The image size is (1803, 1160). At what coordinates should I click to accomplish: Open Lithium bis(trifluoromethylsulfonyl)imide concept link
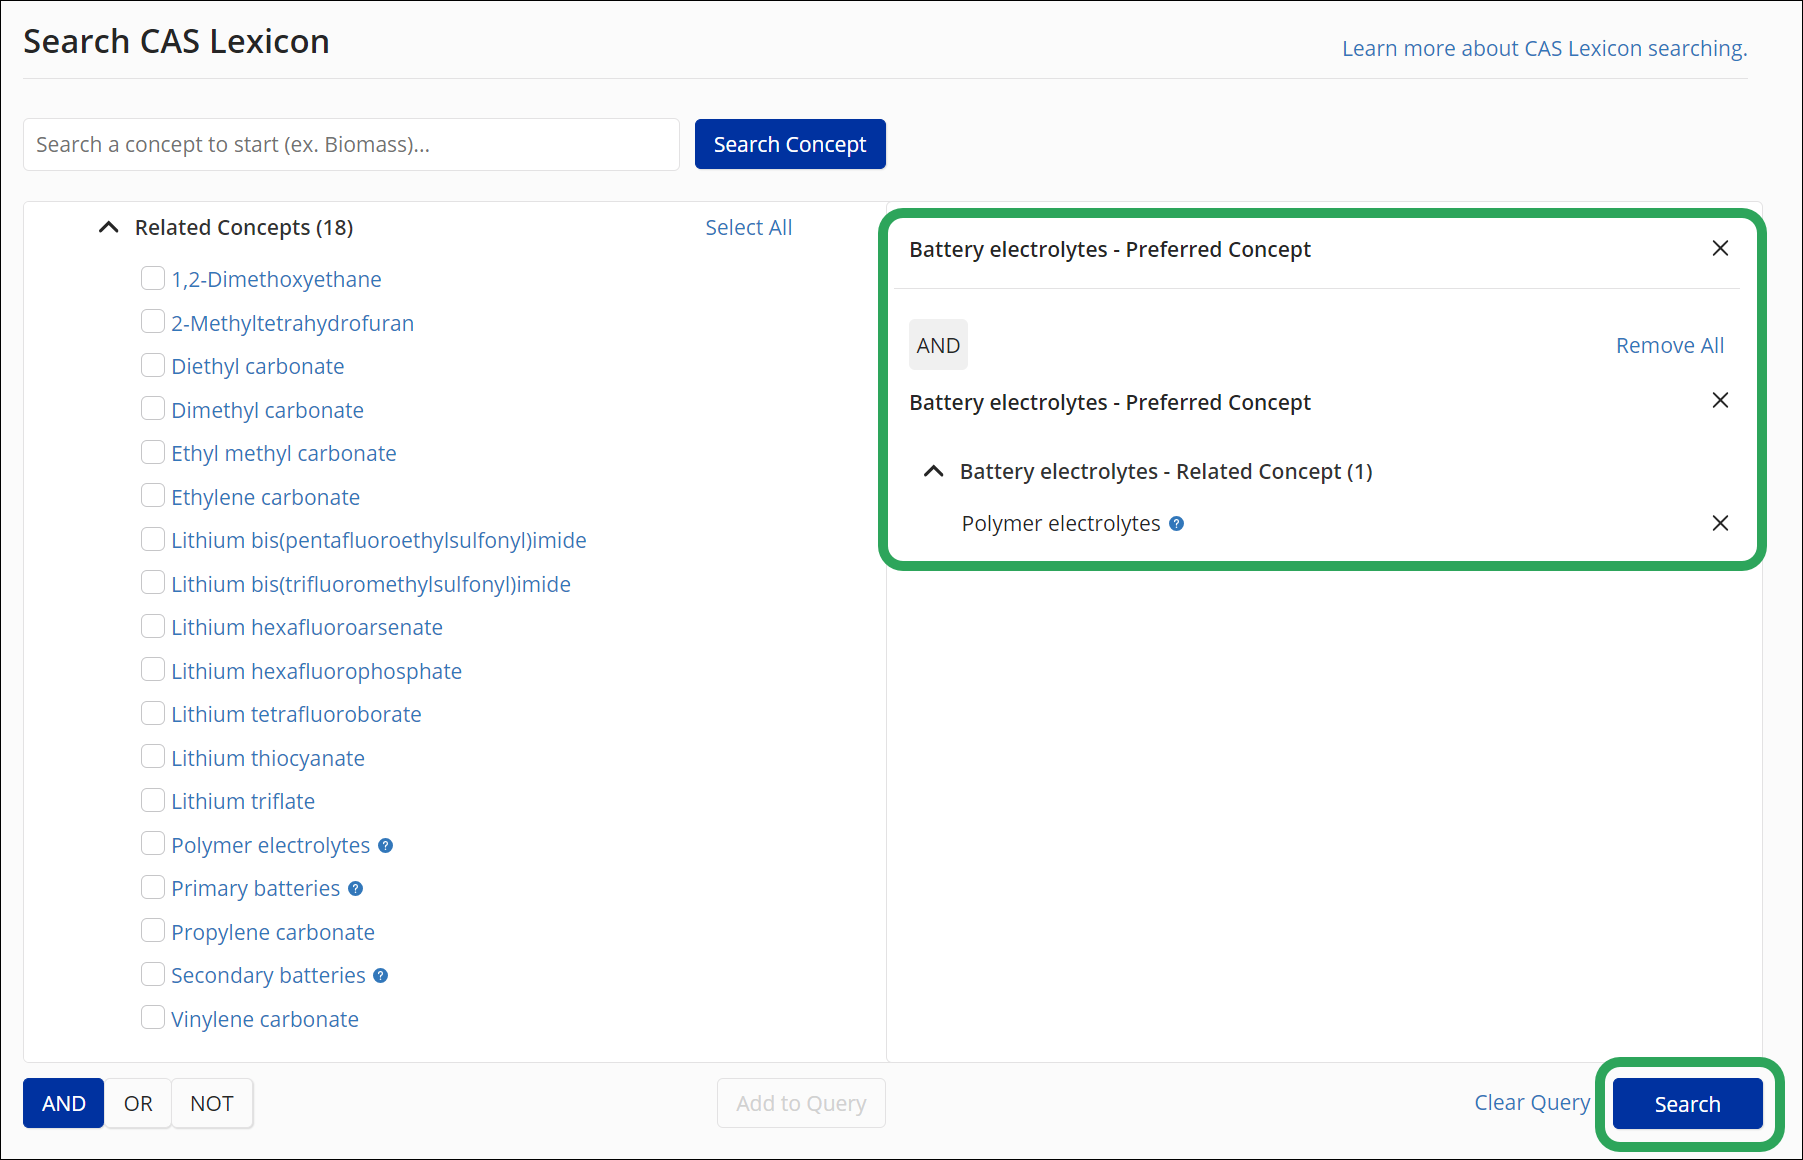(x=371, y=584)
